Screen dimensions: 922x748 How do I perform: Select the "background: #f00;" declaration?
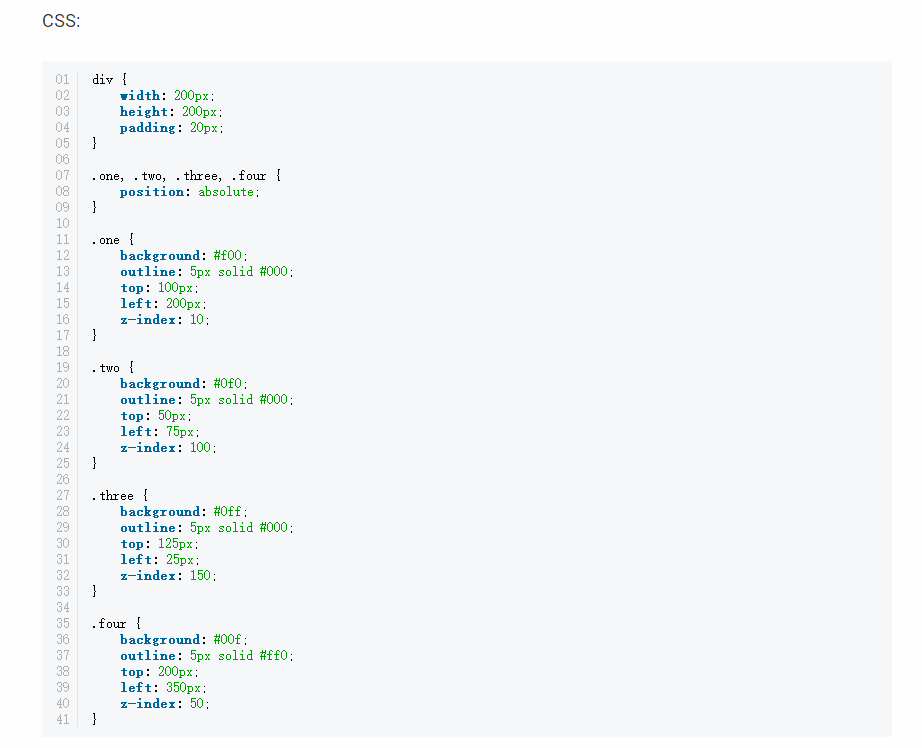tap(184, 256)
